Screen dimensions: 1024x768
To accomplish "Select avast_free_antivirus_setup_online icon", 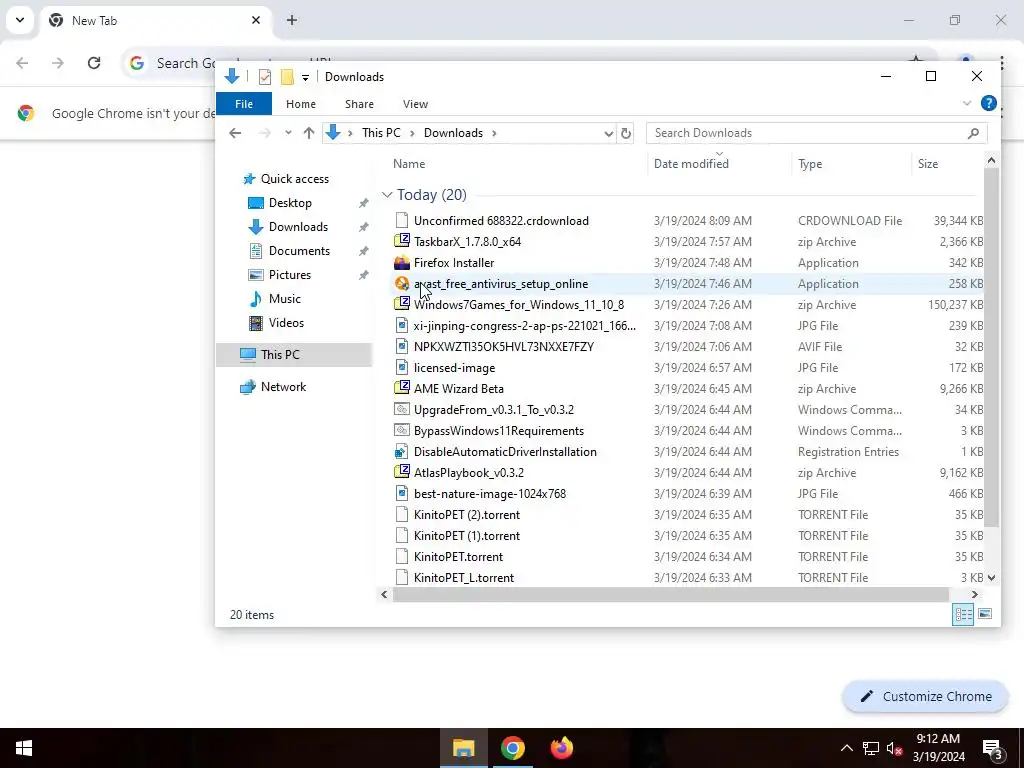I will [x=402, y=283].
